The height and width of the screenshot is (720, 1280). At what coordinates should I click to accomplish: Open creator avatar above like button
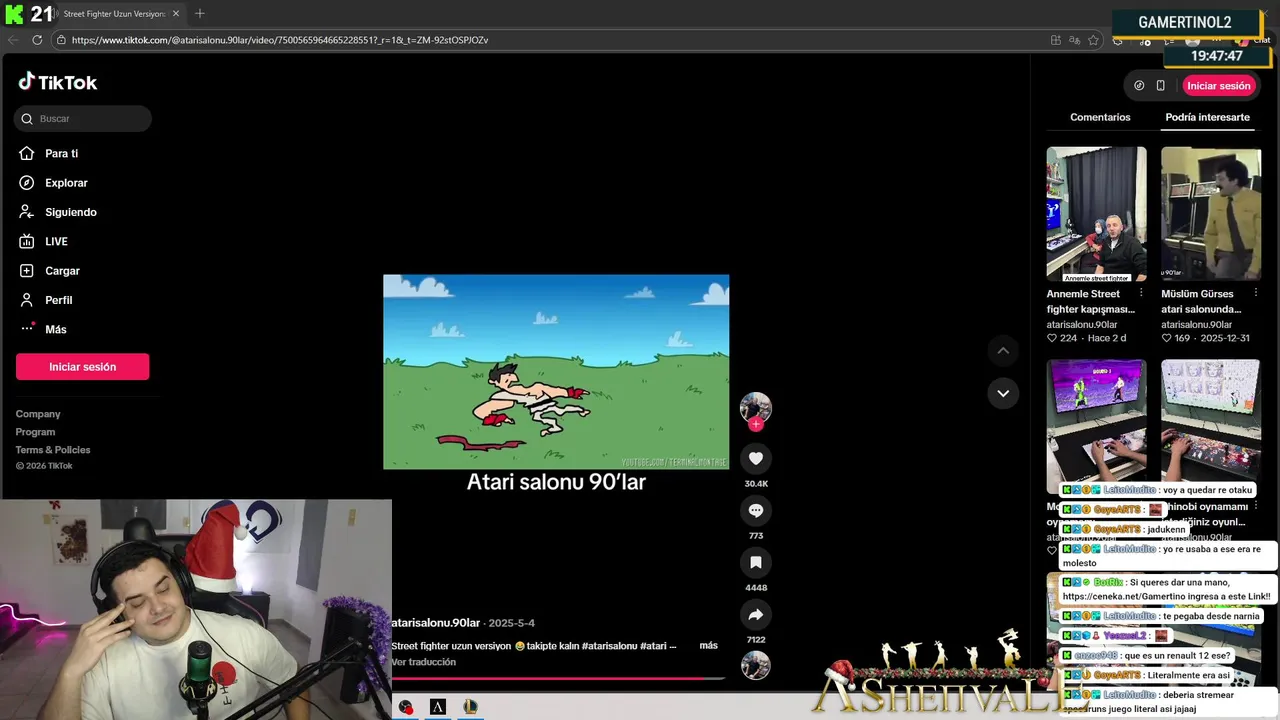(x=756, y=407)
